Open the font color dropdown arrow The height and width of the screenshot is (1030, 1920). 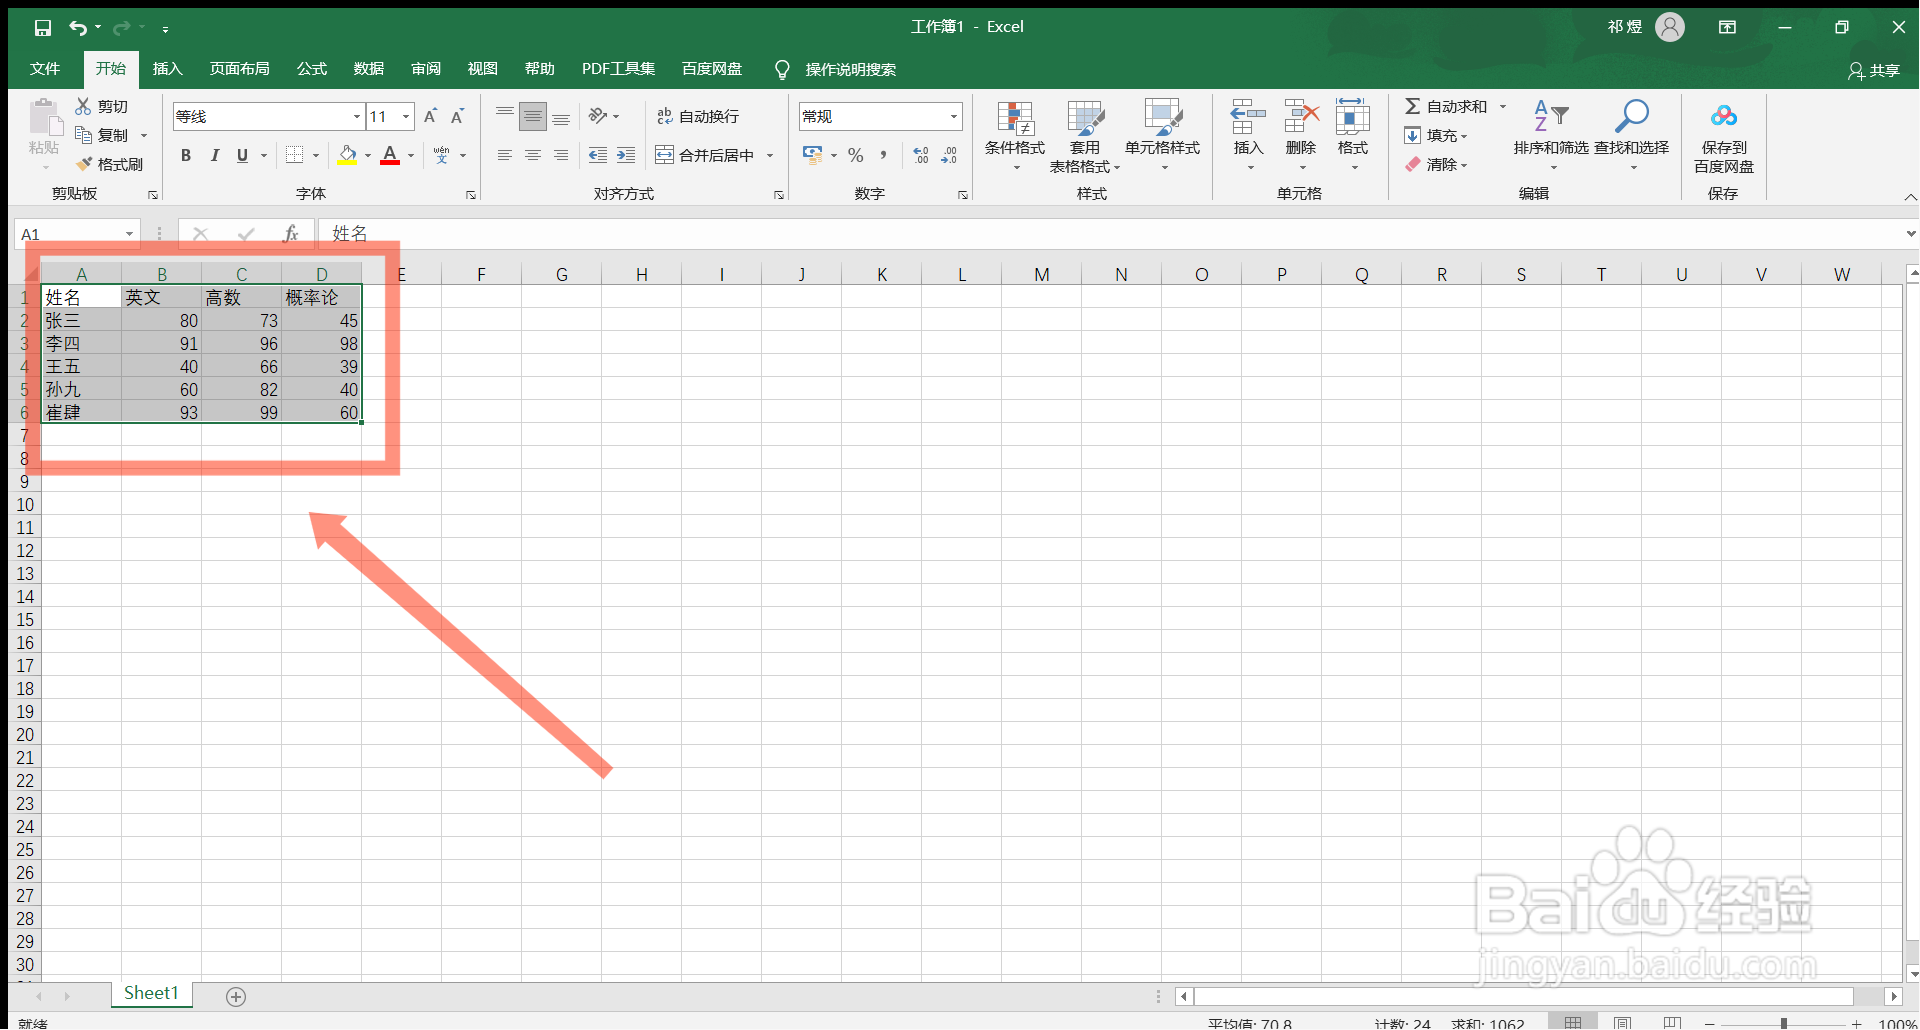tap(411, 155)
